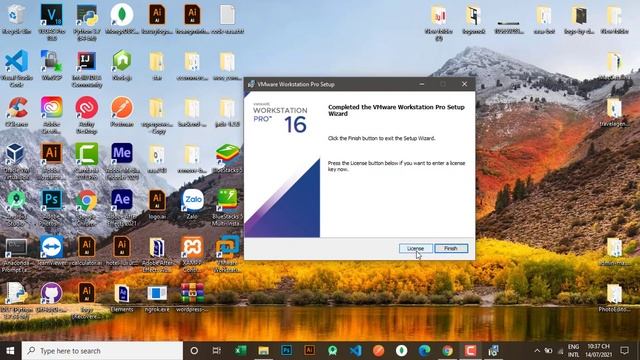Open the taskbar clock showing 14/07/2021

(x=598, y=351)
